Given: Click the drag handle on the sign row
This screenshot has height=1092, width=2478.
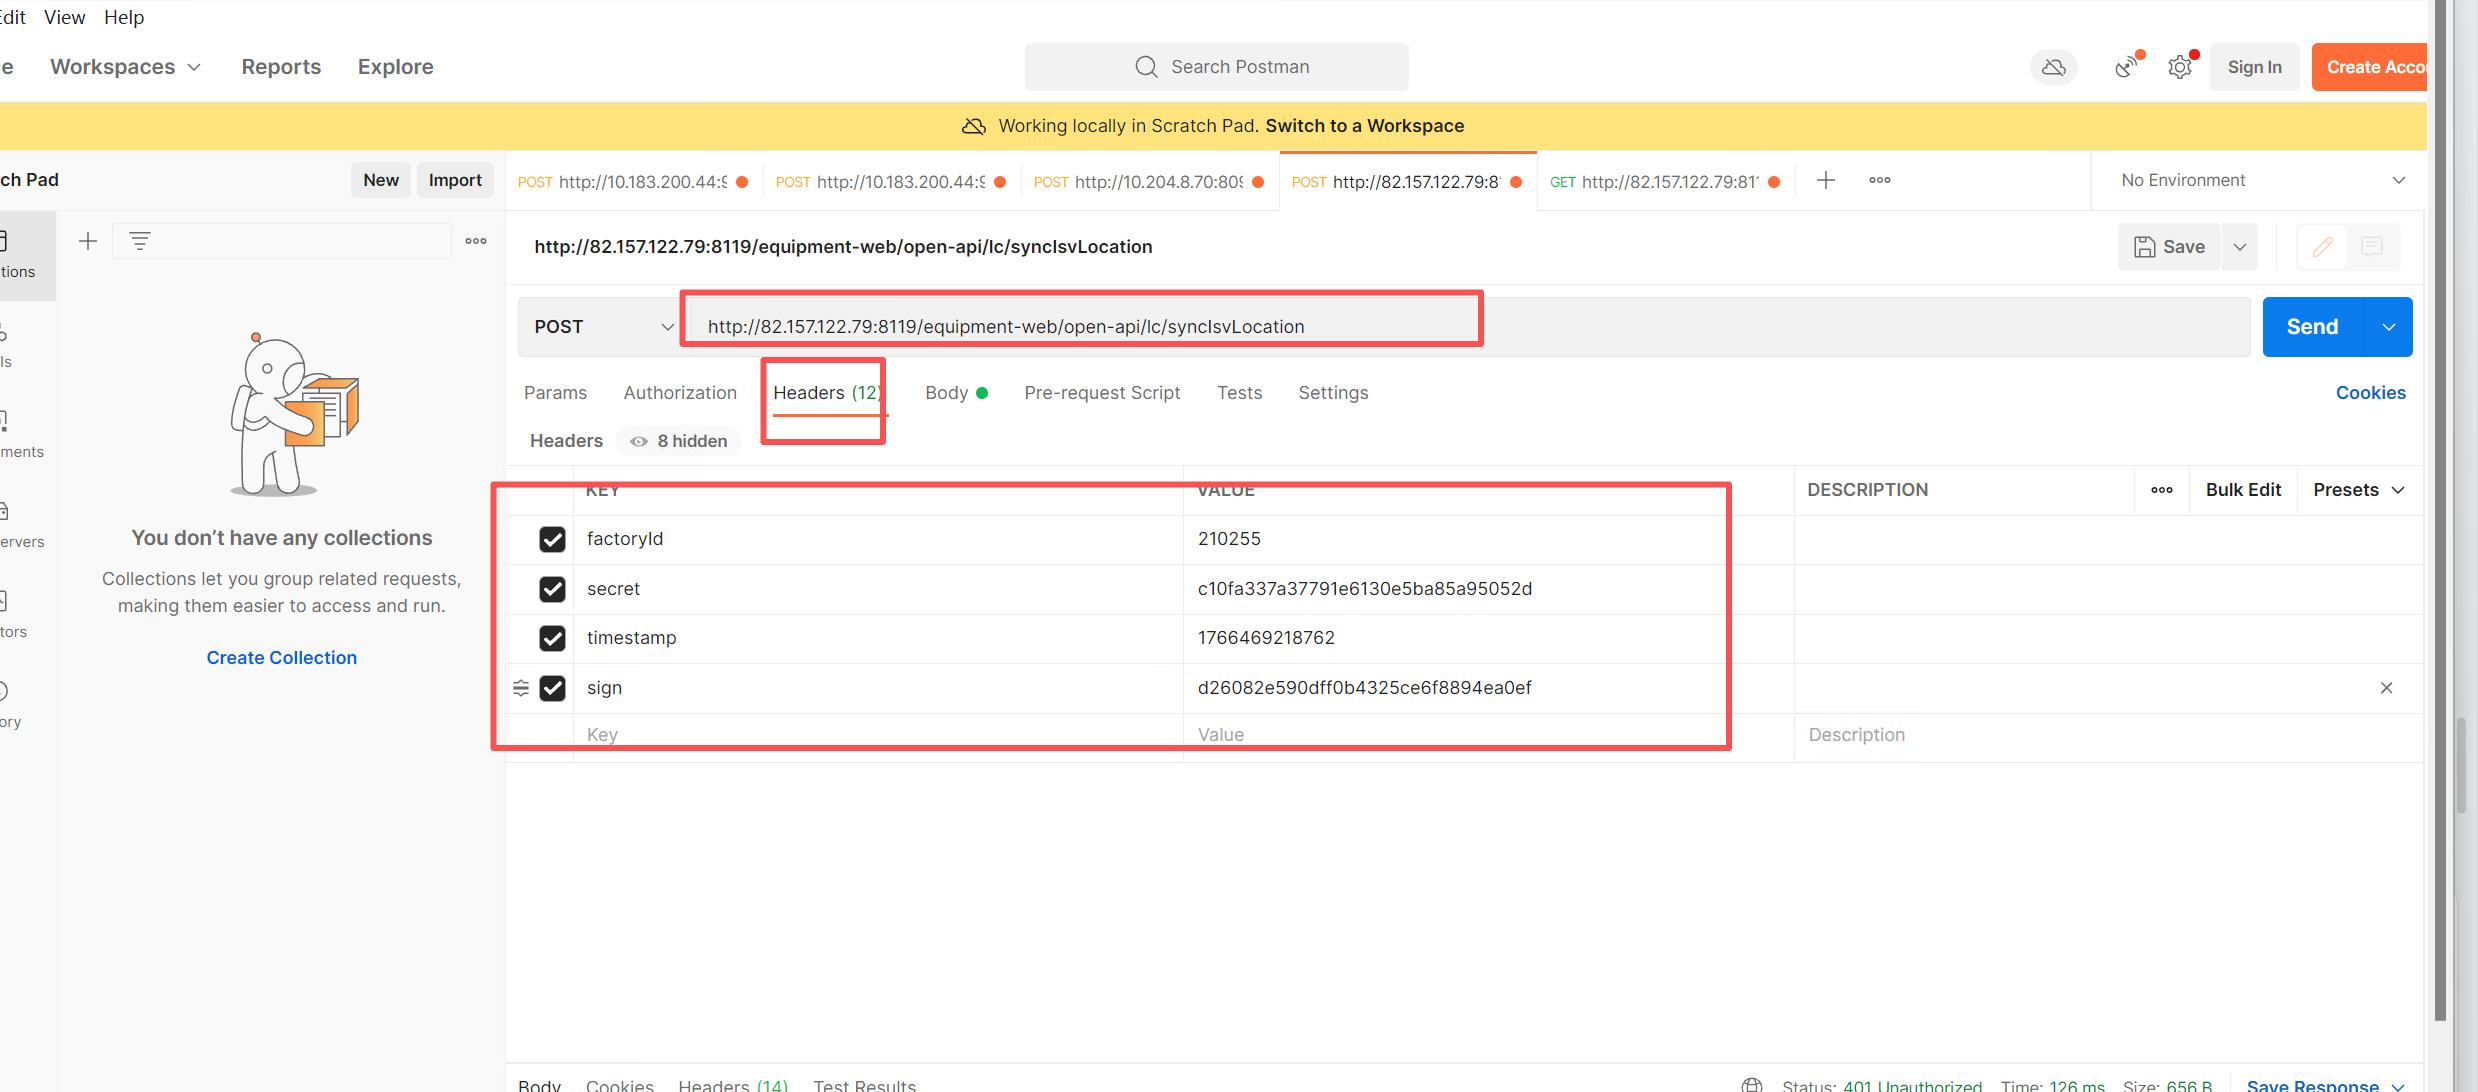Looking at the screenshot, I should pyautogui.click(x=521, y=688).
